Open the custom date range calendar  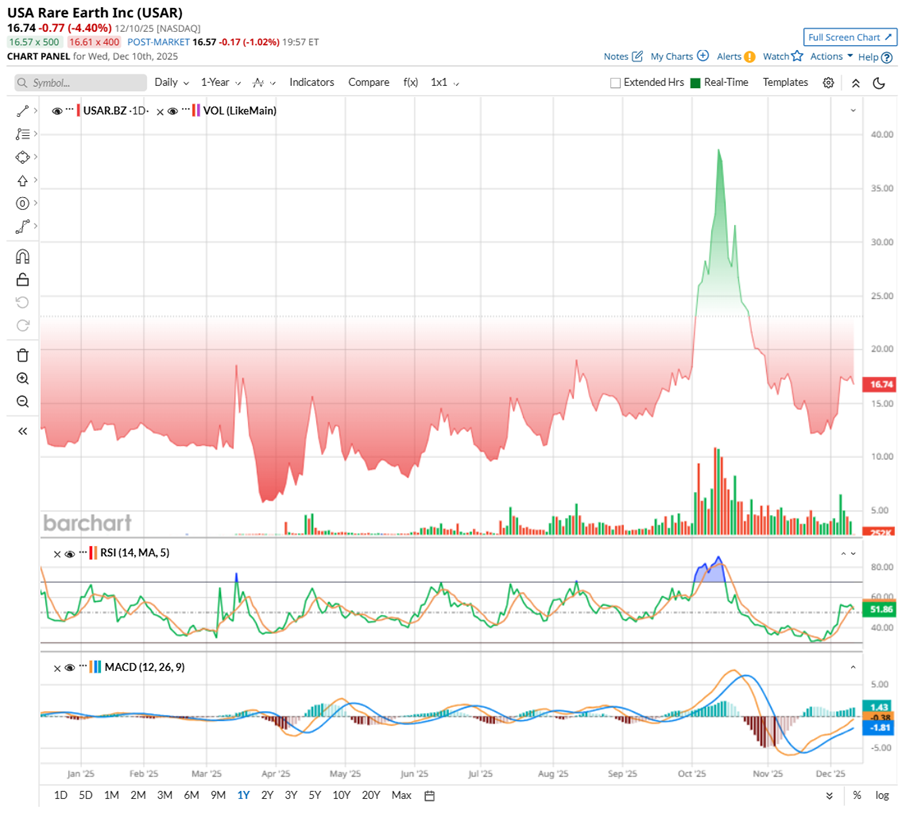429,796
